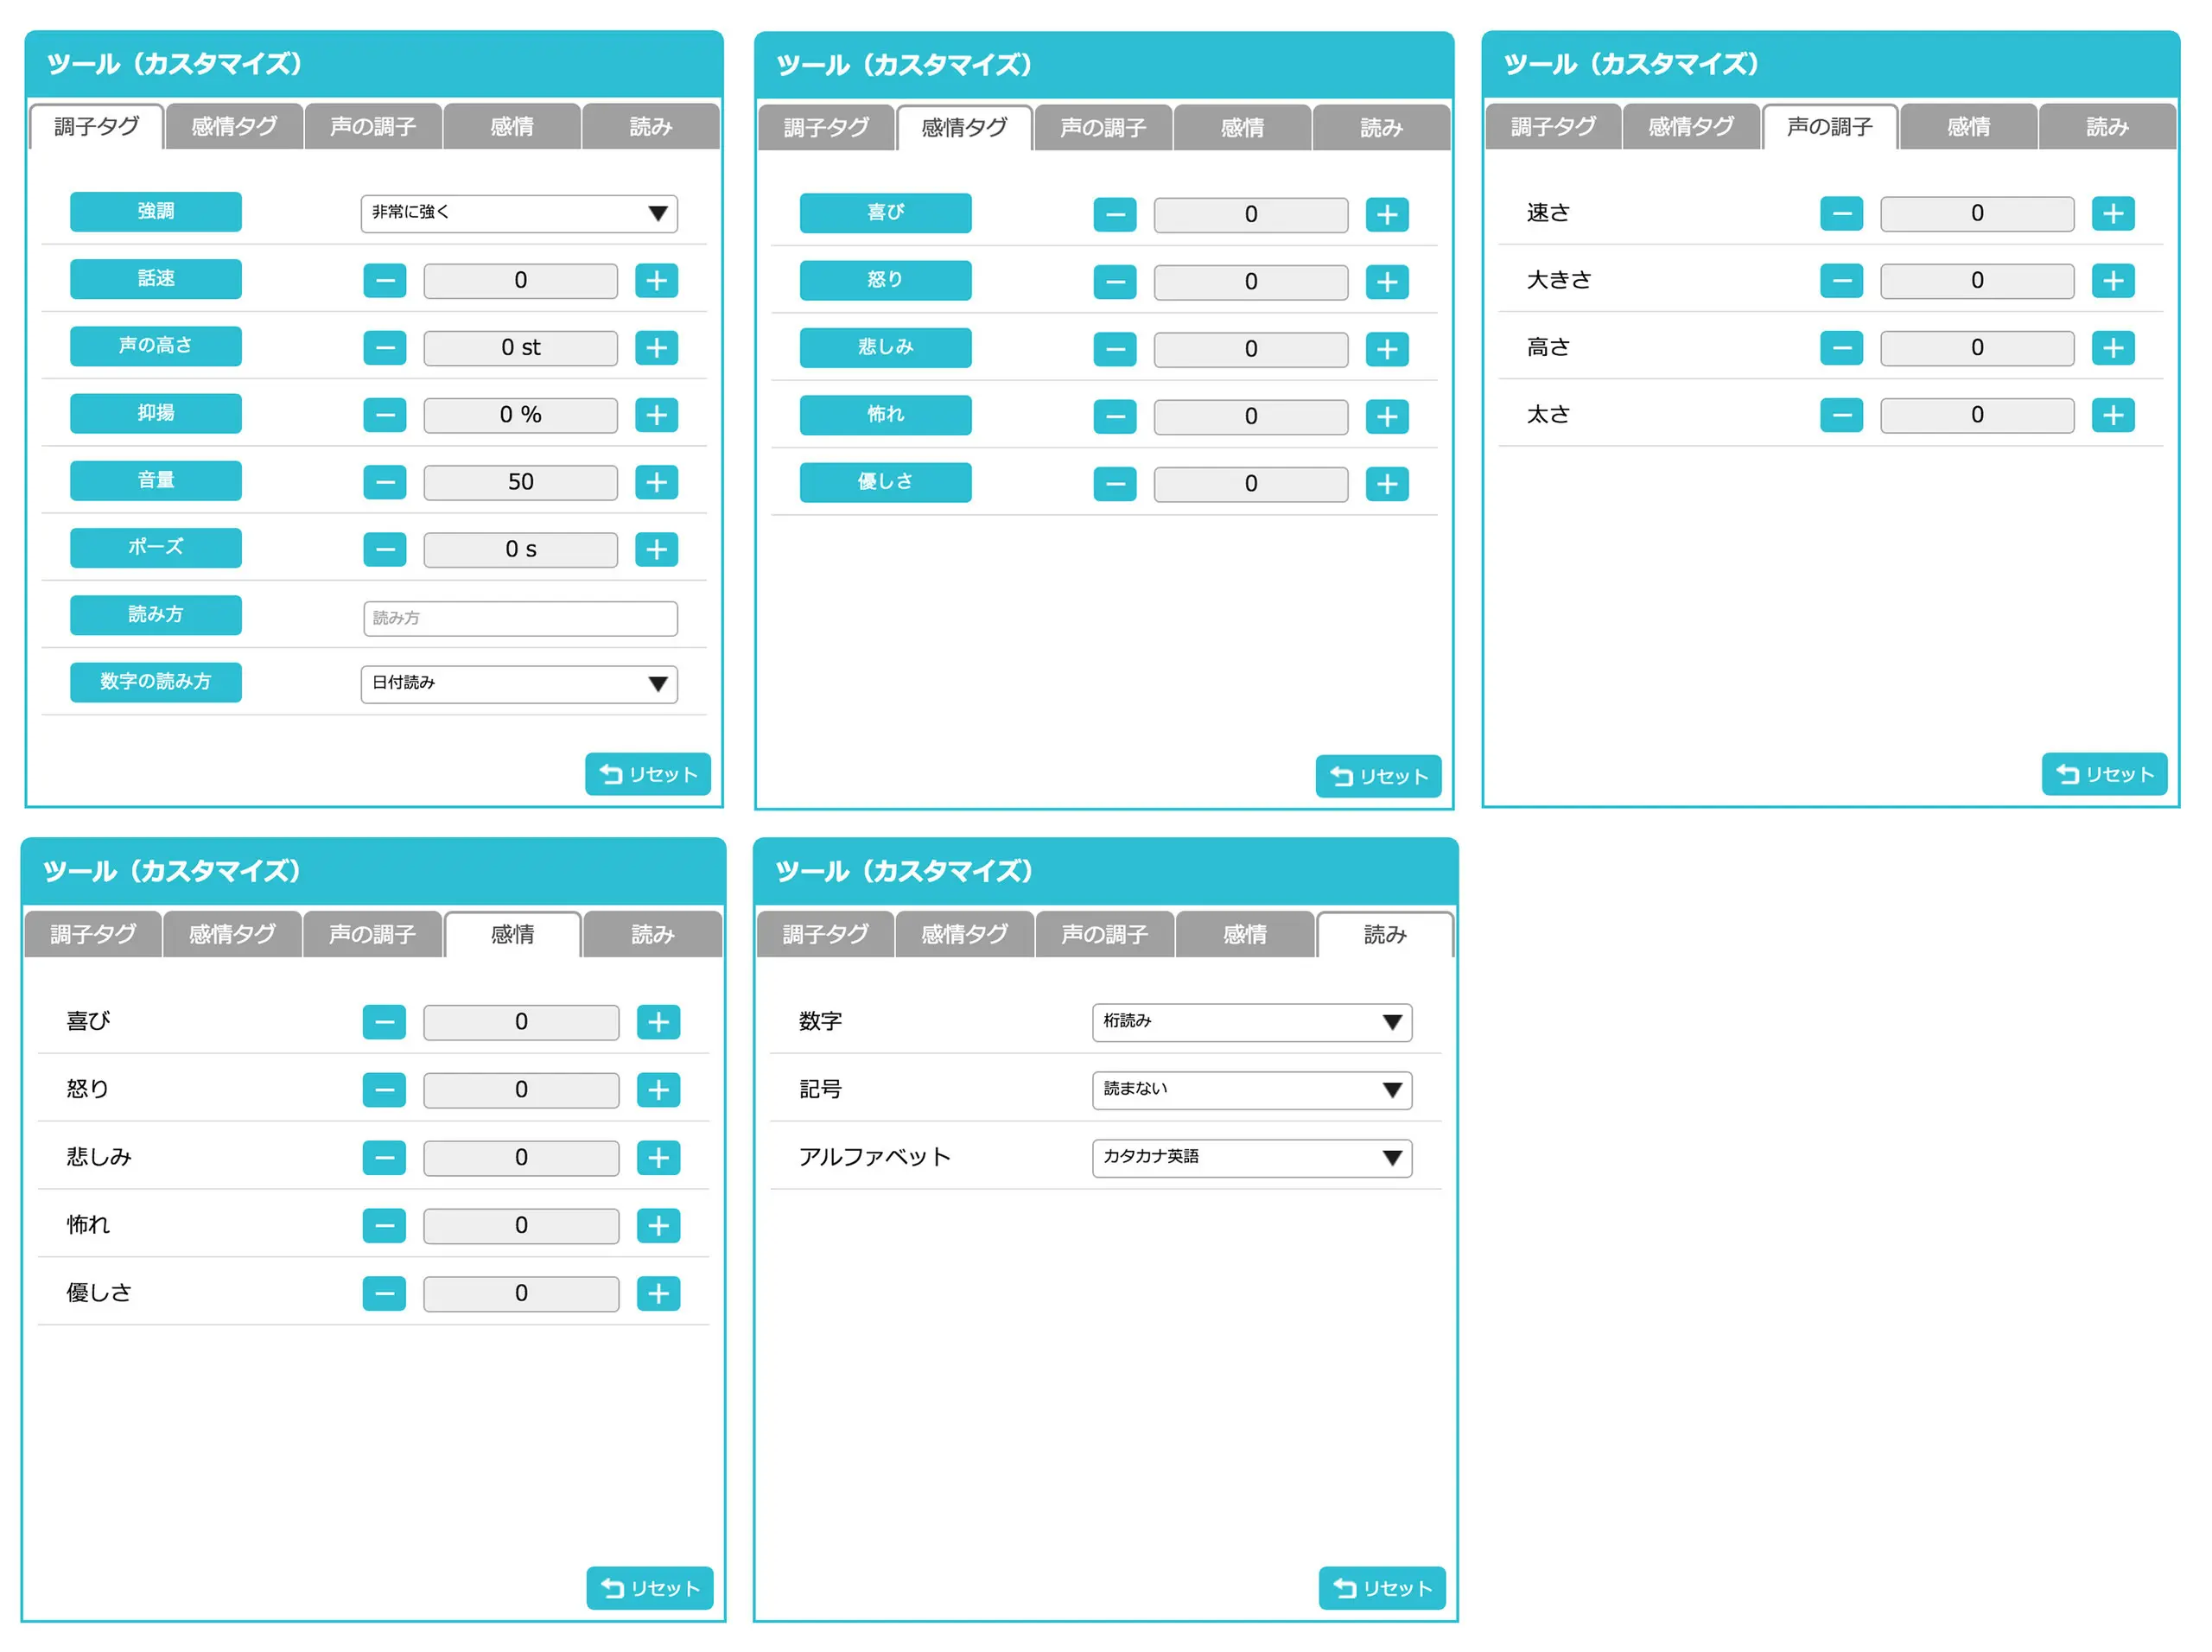The height and width of the screenshot is (1652, 2212).
Task: Open the 日付読み number reading dropdown
Action: 519,684
